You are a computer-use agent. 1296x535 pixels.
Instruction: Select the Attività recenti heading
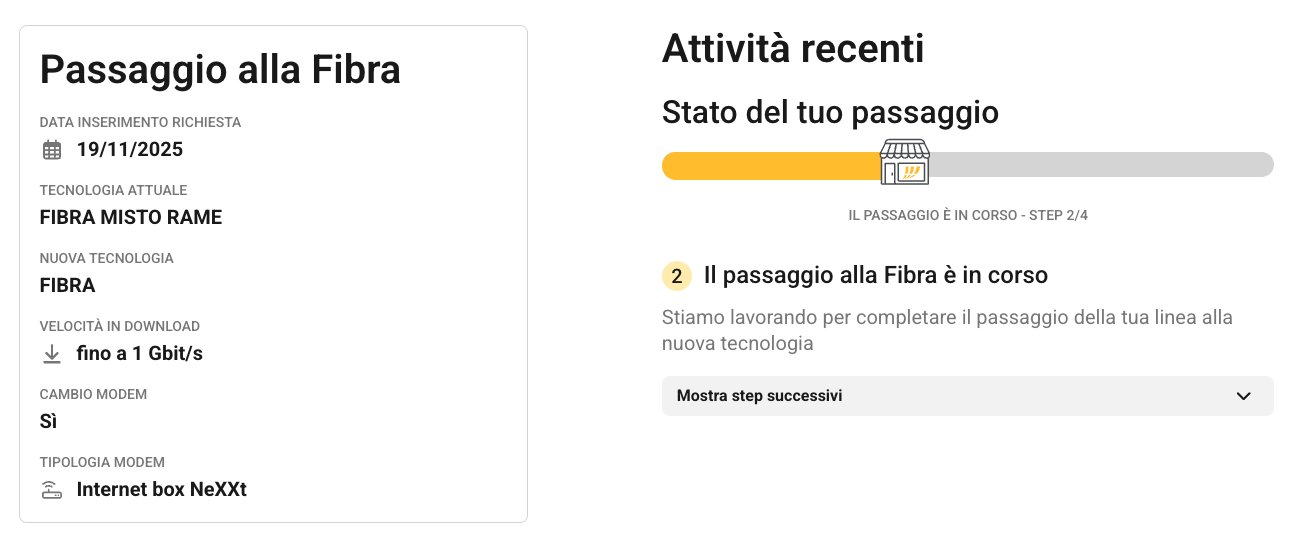tap(793, 49)
